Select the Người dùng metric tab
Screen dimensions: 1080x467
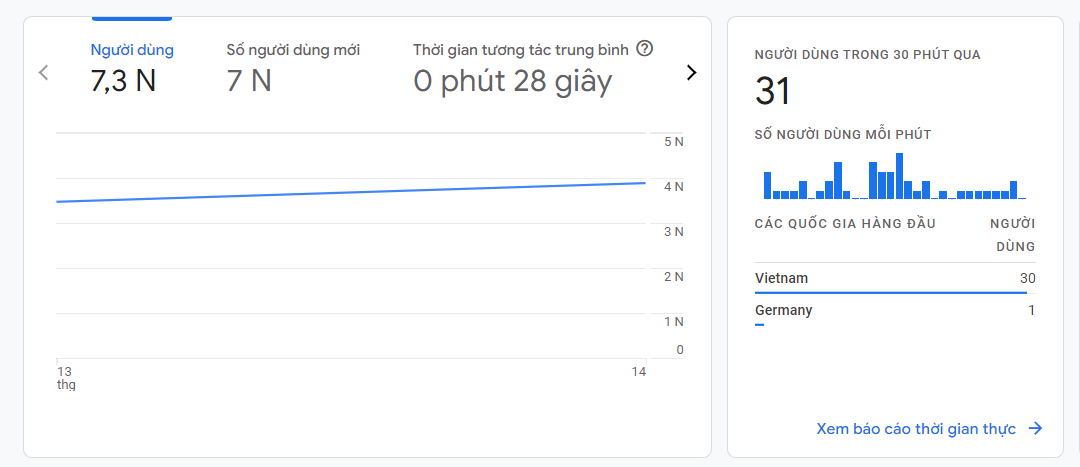click(x=132, y=50)
